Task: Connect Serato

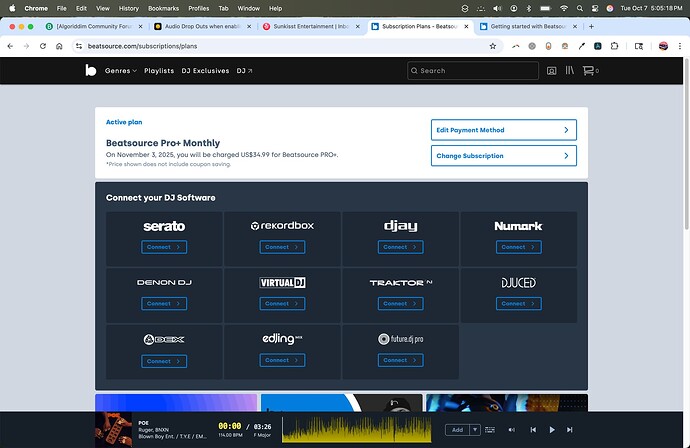Action: (164, 247)
